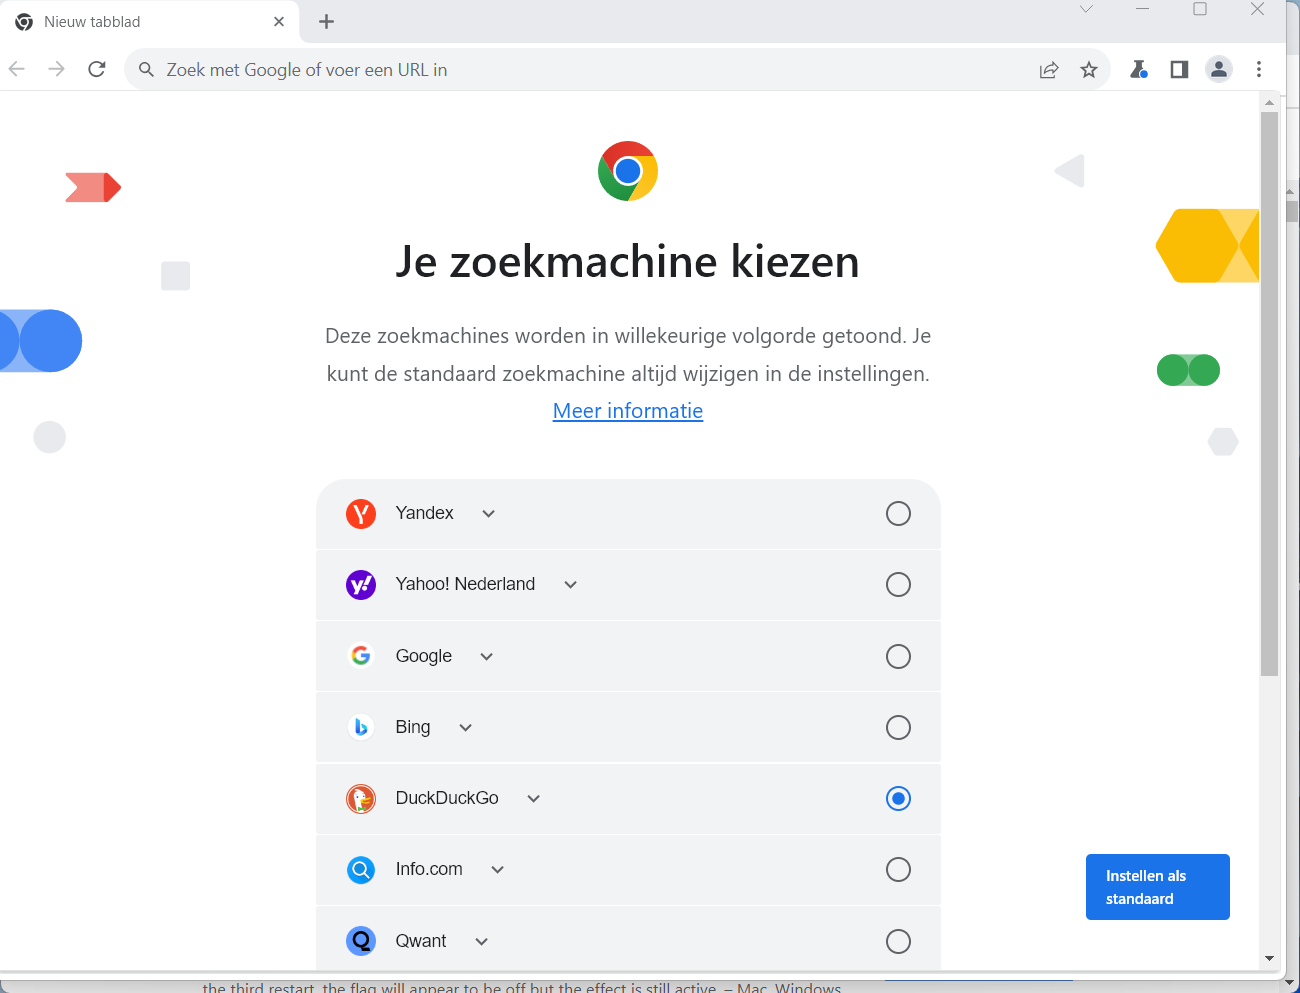Screen dimensions: 1300x993
Task: Open the profile avatar icon
Action: coord(1219,69)
